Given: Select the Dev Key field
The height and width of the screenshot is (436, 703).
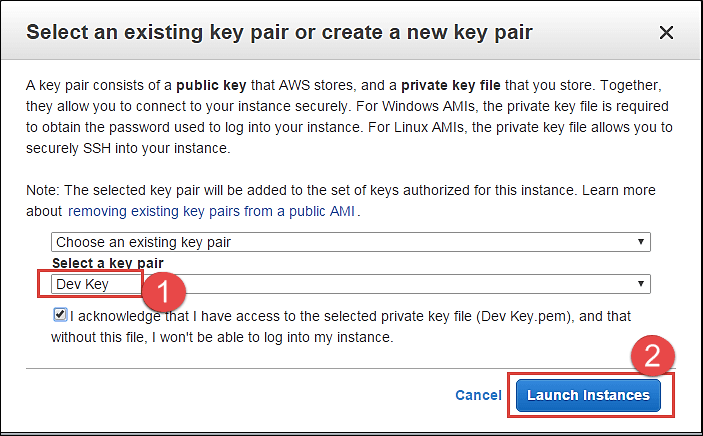Looking at the screenshot, I should (97, 284).
